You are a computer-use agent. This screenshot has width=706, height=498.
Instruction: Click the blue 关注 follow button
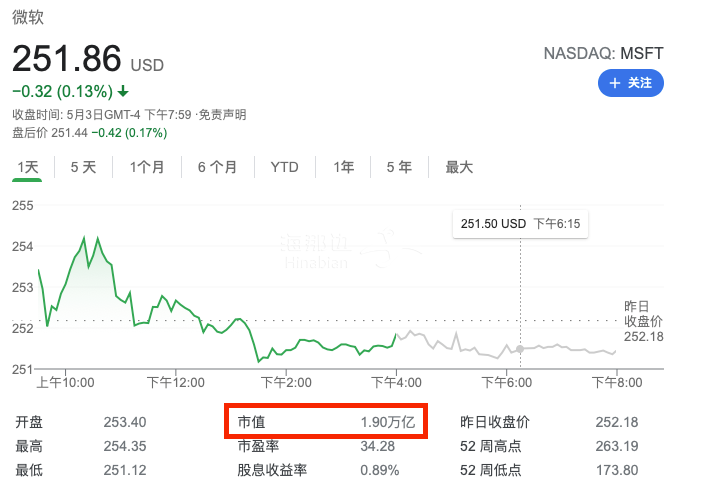pos(630,83)
